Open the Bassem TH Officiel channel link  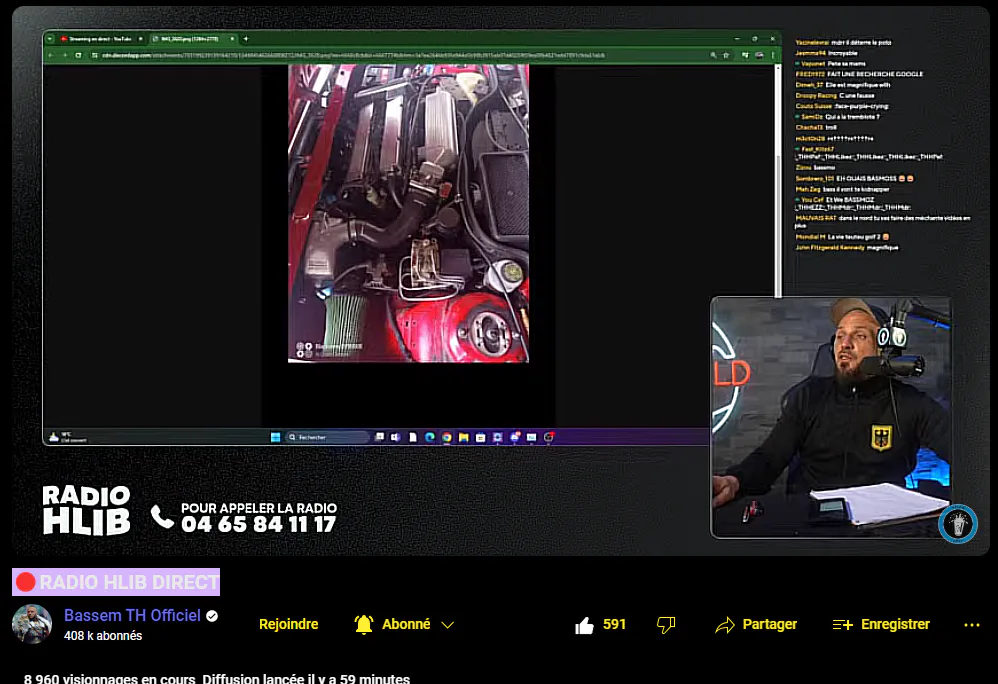tap(132, 615)
